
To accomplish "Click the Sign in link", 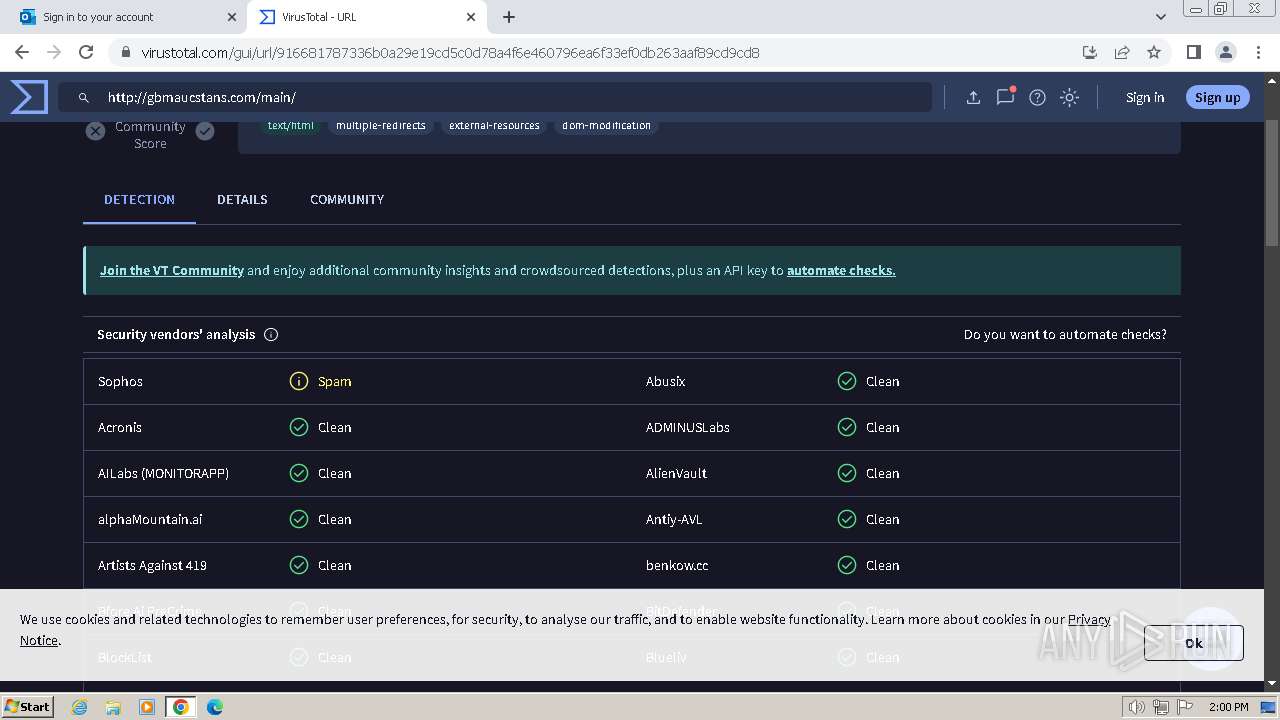I will click(1145, 98).
